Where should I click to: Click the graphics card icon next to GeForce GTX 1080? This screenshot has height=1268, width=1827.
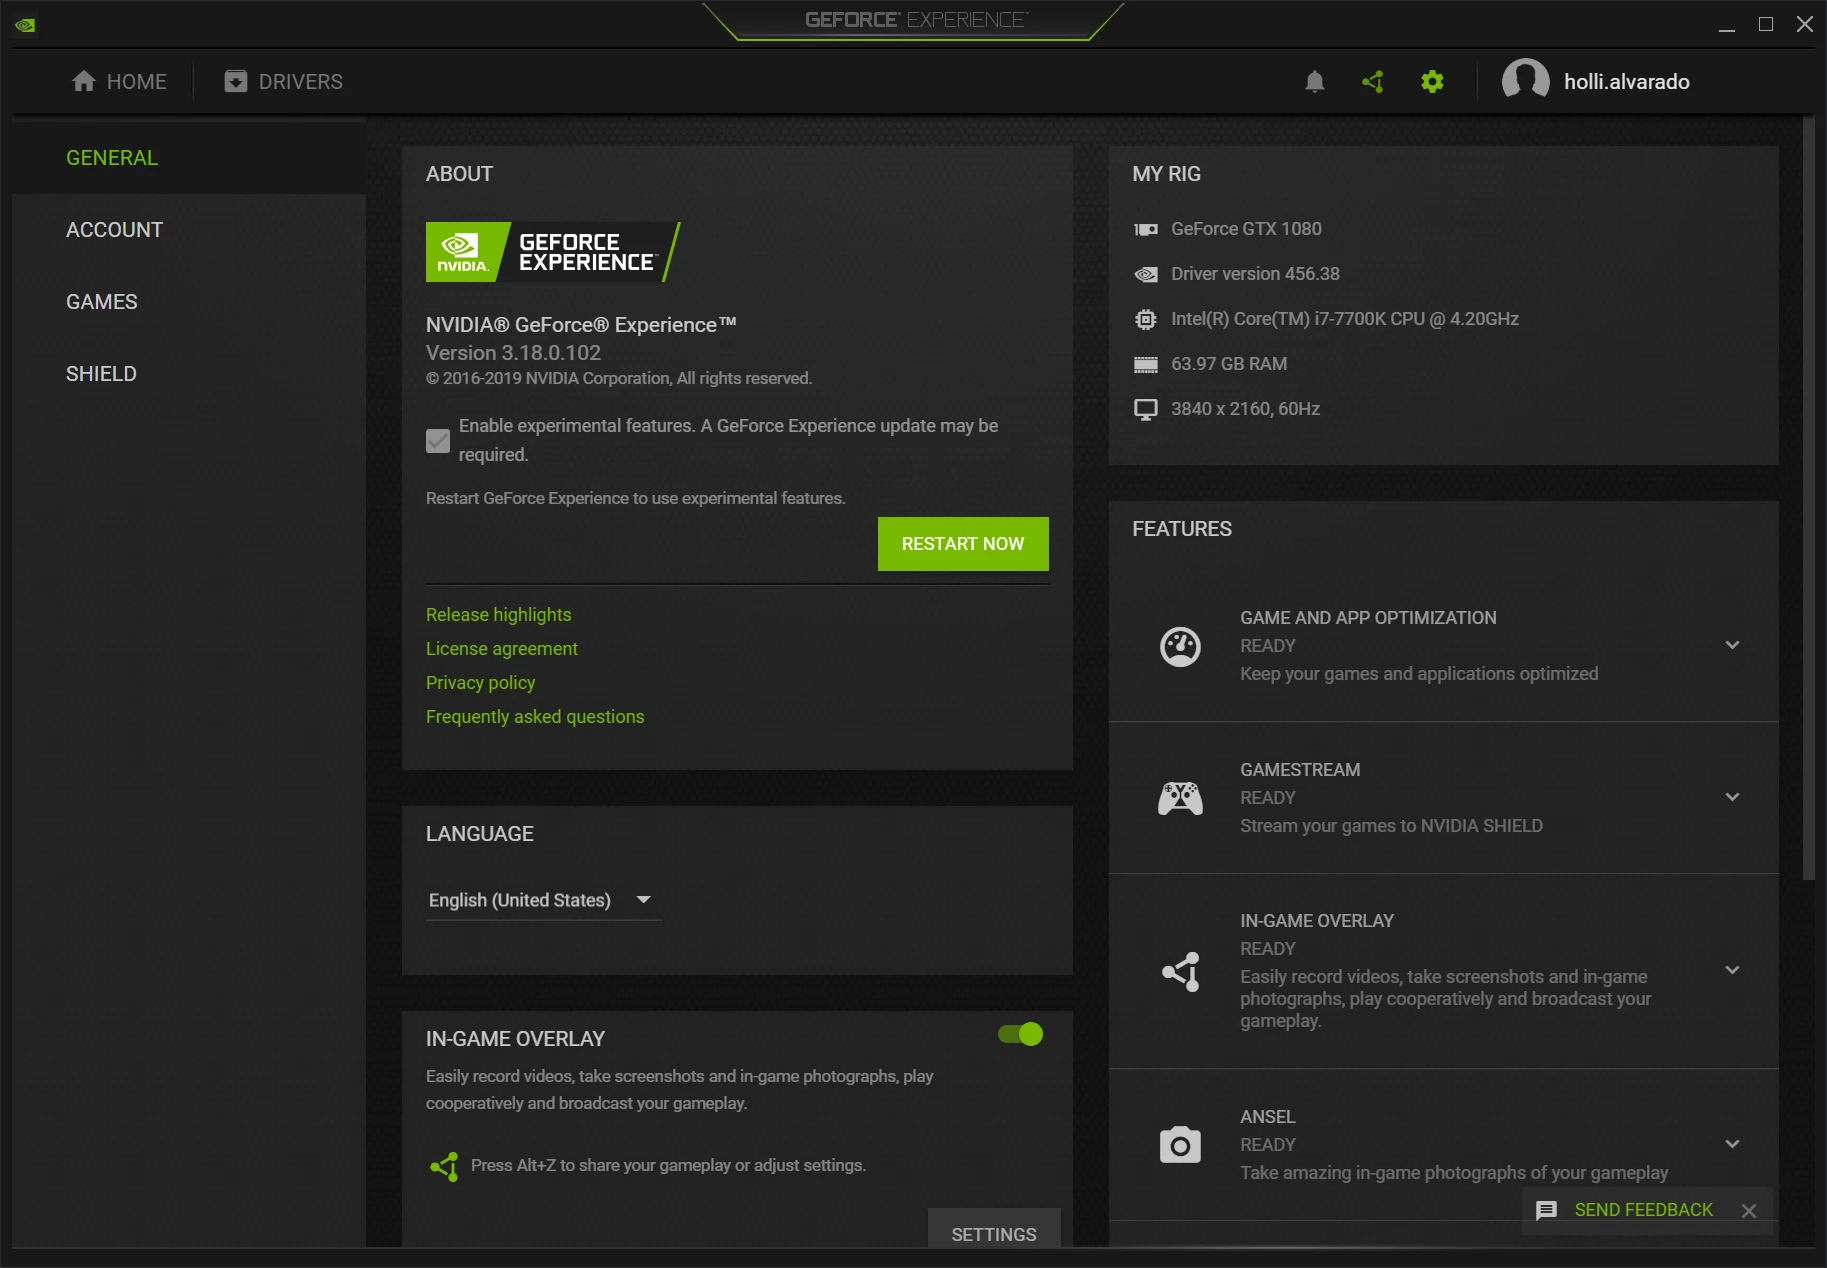pyautogui.click(x=1146, y=229)
